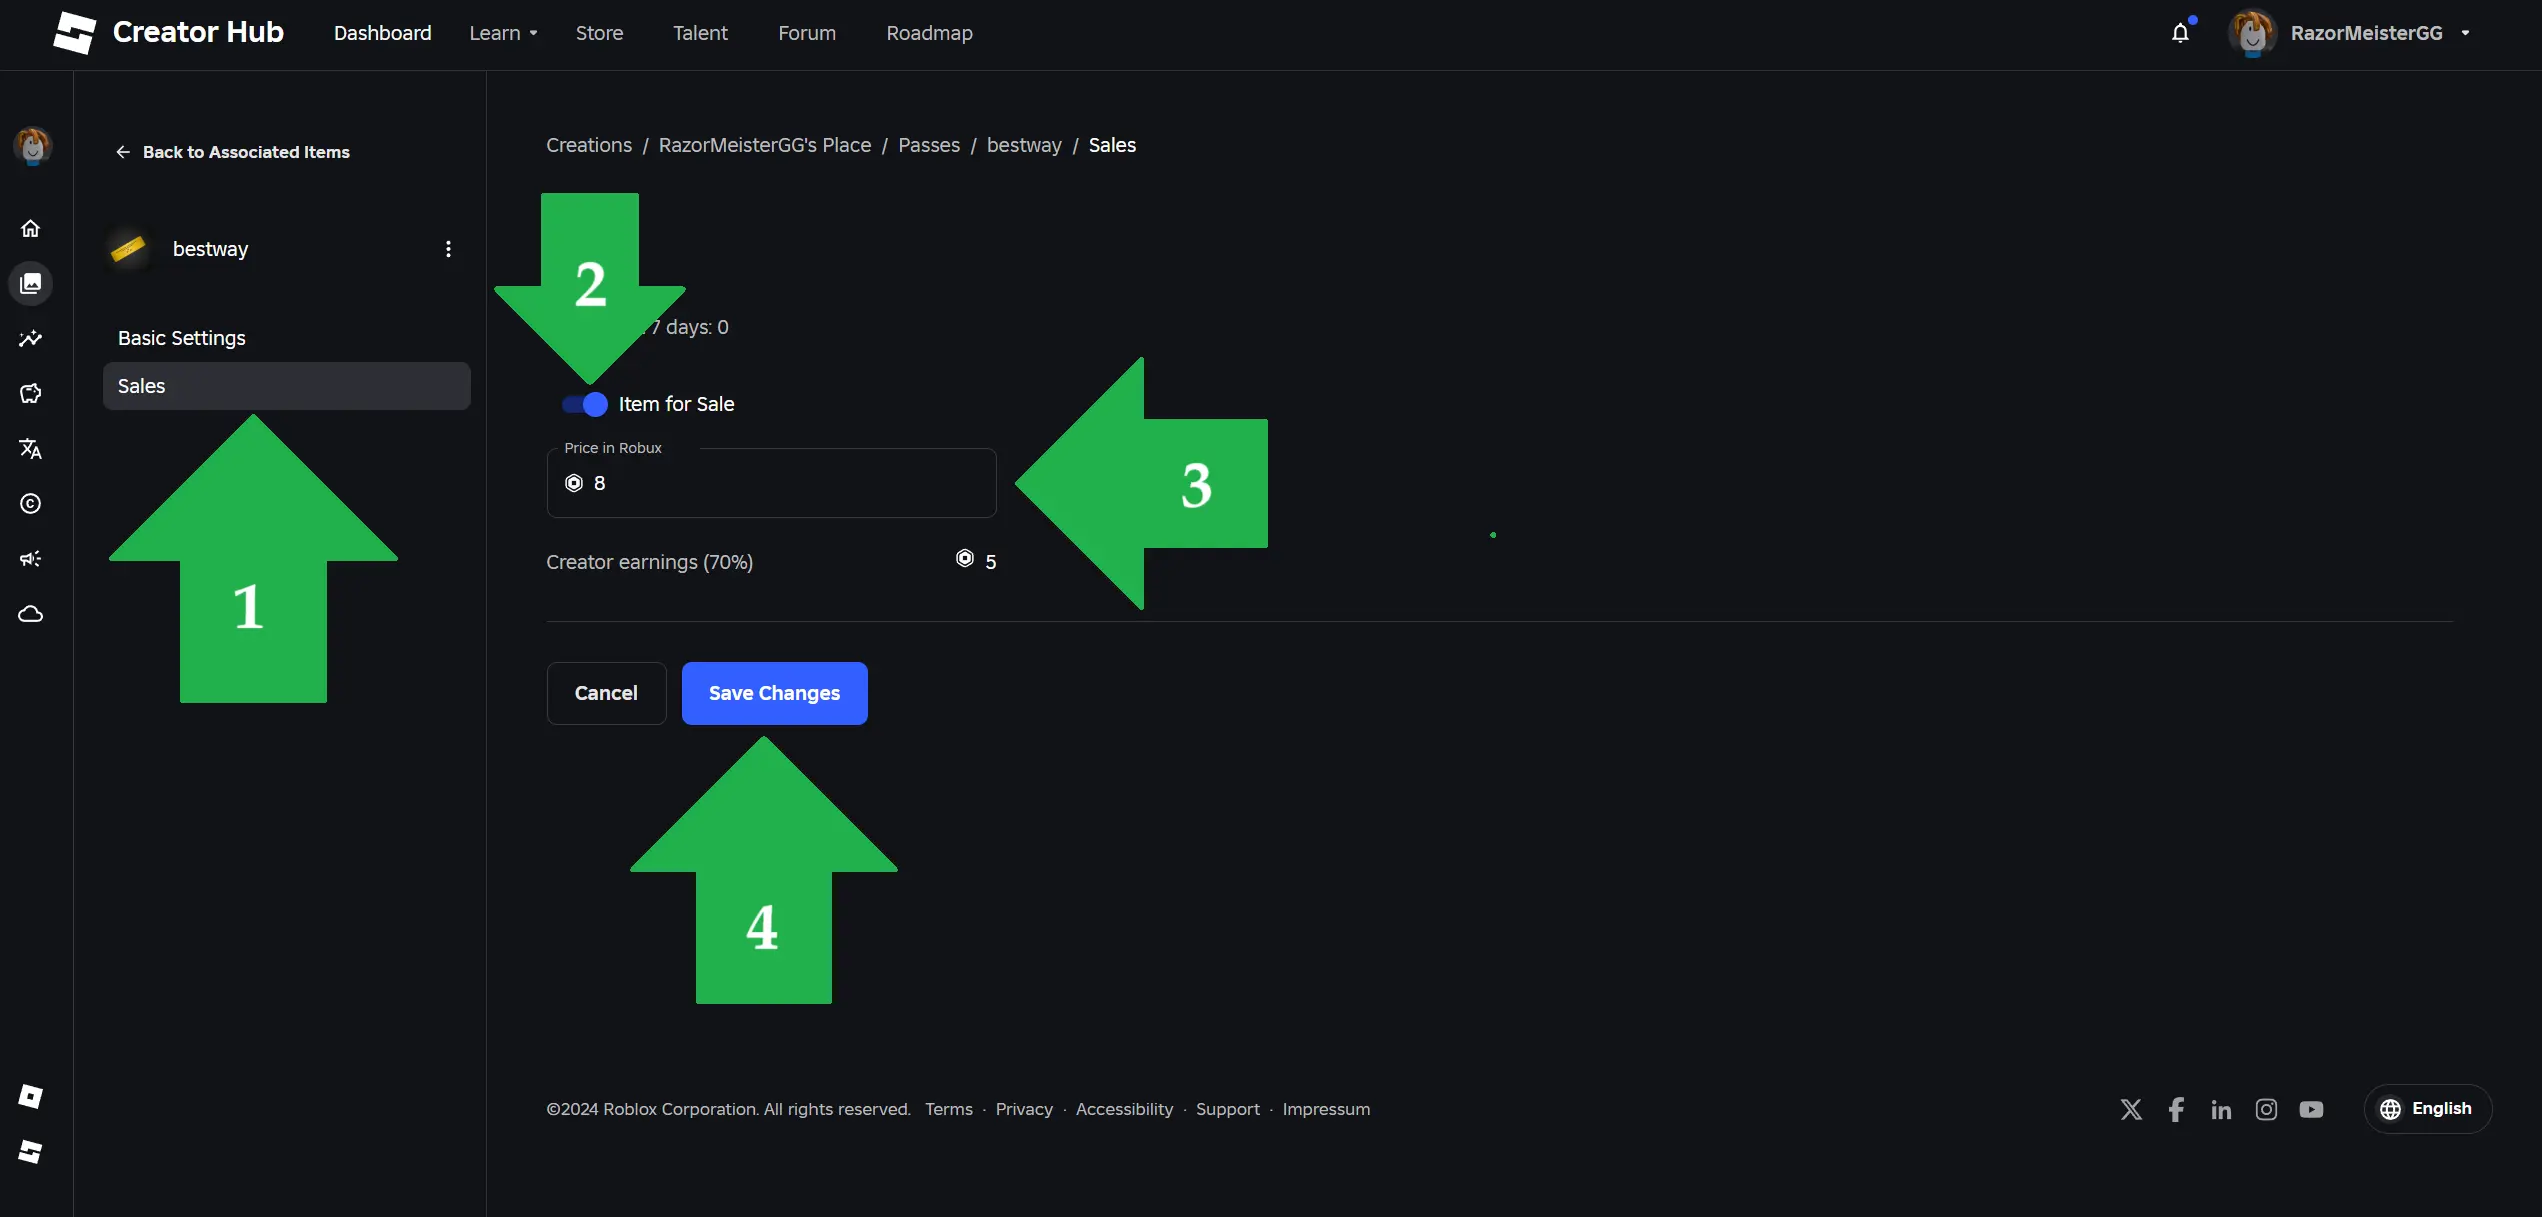
Task: Open the Instagram social link
Action: (x=2266, y=1109)
